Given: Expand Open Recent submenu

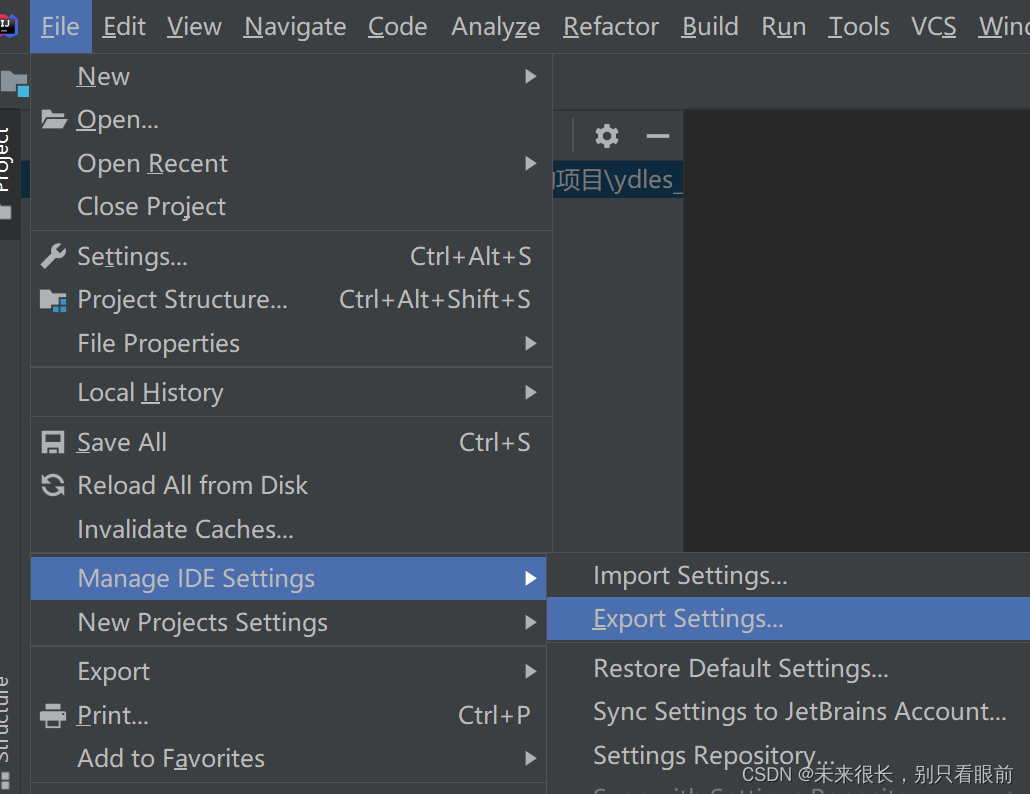Looking at the screenshot, I should click(x=291, y=163).
